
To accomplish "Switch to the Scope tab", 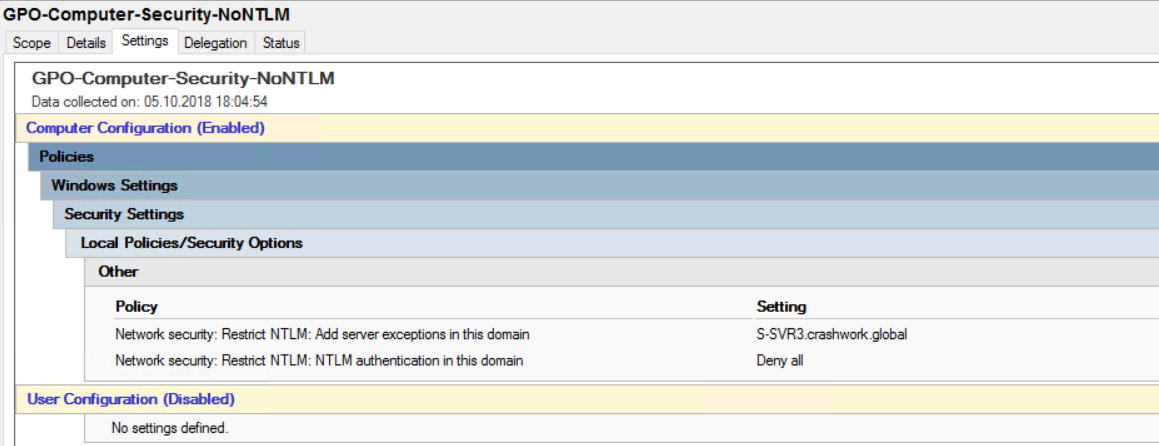I will point(32,43).
